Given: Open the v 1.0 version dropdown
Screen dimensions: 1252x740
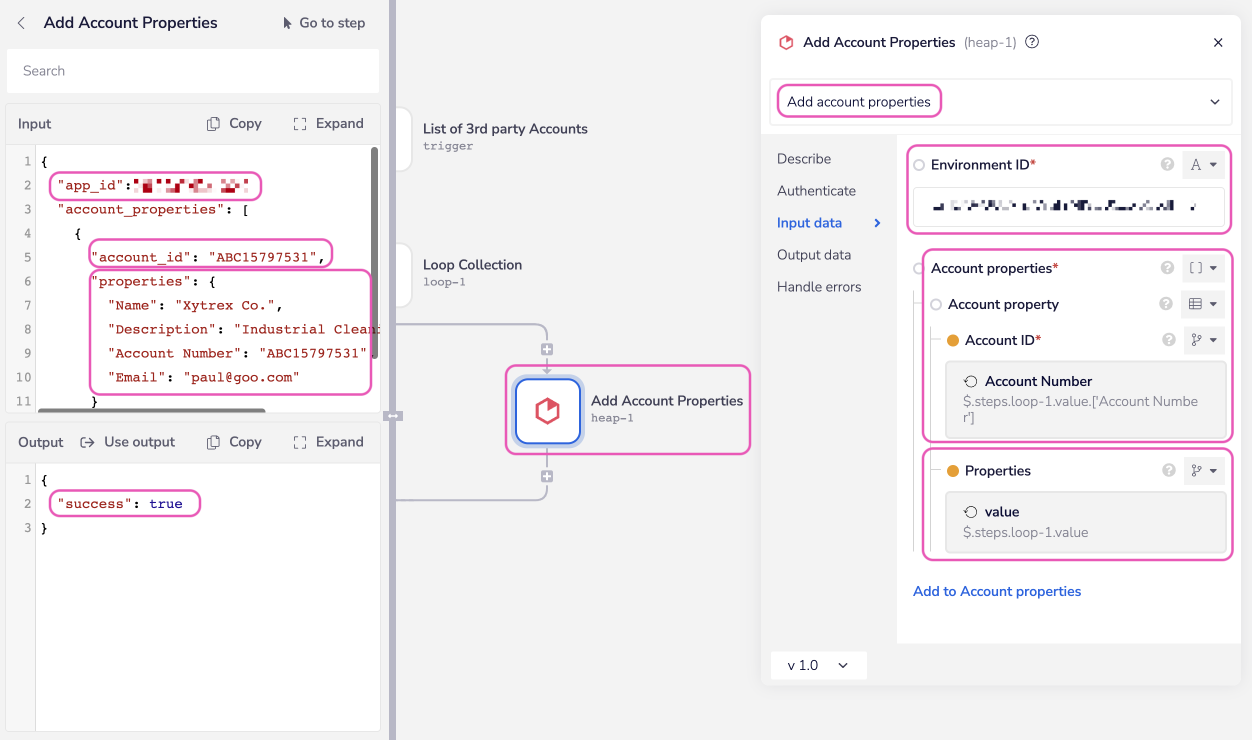Looking at the screenshot, I should tap(818, 665).
